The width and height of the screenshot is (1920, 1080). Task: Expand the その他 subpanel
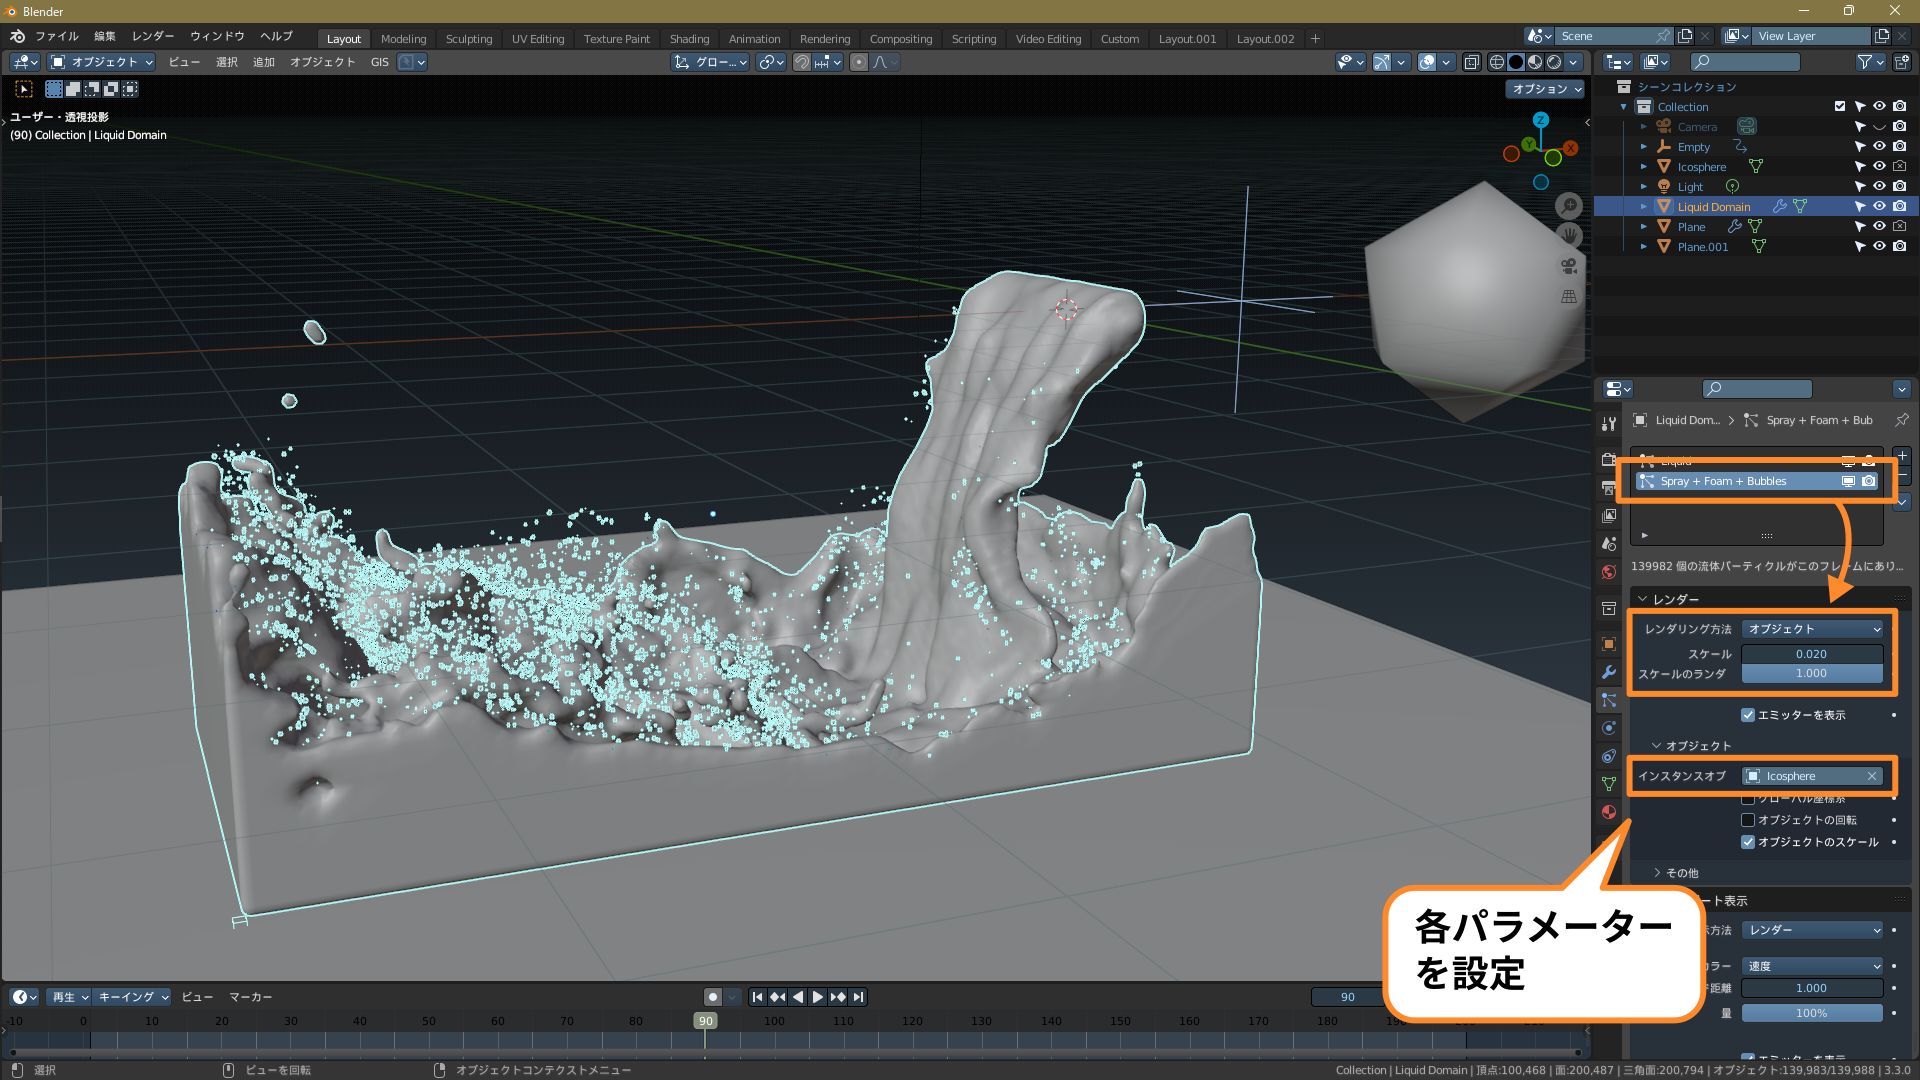tap(1681, 873)
